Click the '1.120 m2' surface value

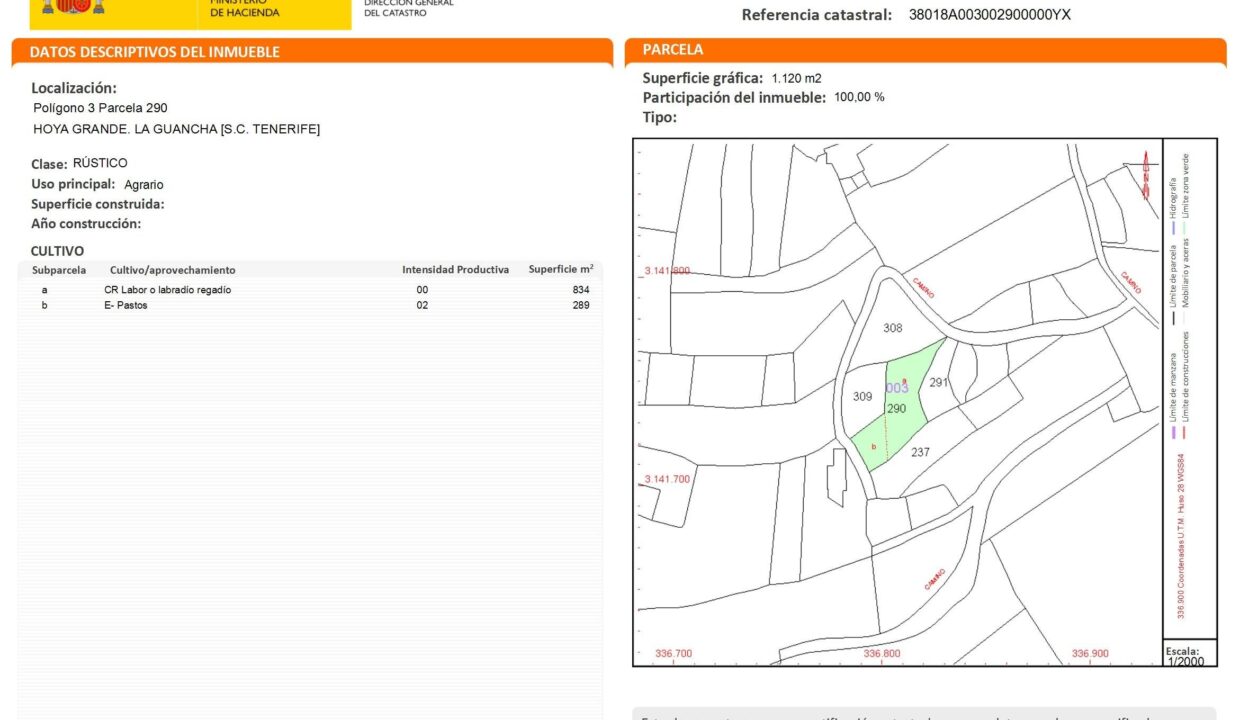point(797,78)
